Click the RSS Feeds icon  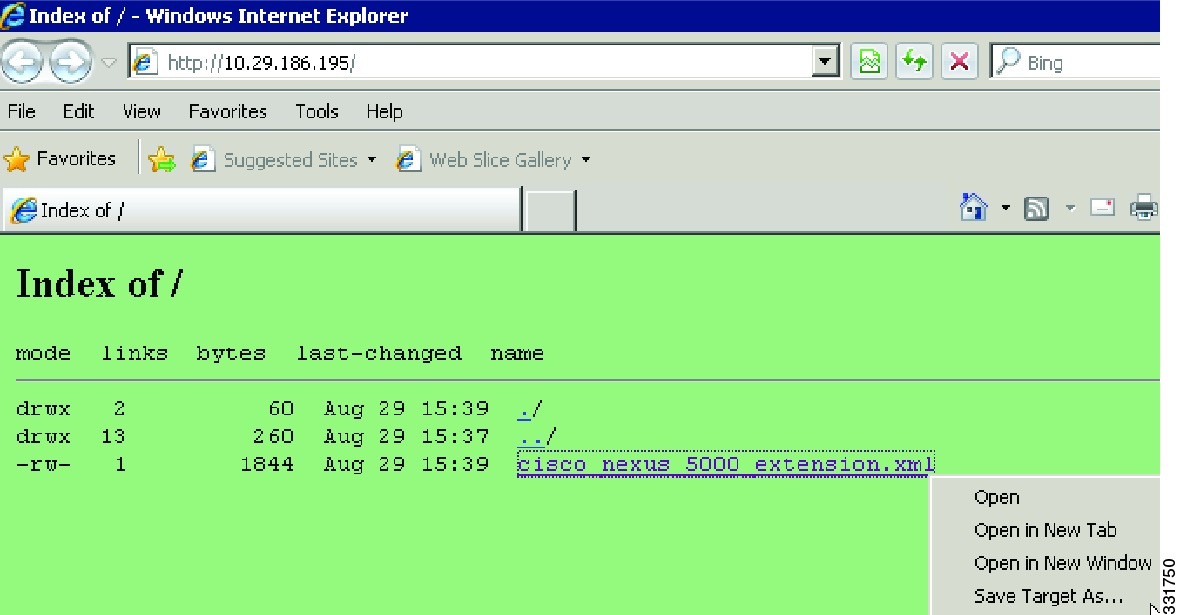(1036, 208)
